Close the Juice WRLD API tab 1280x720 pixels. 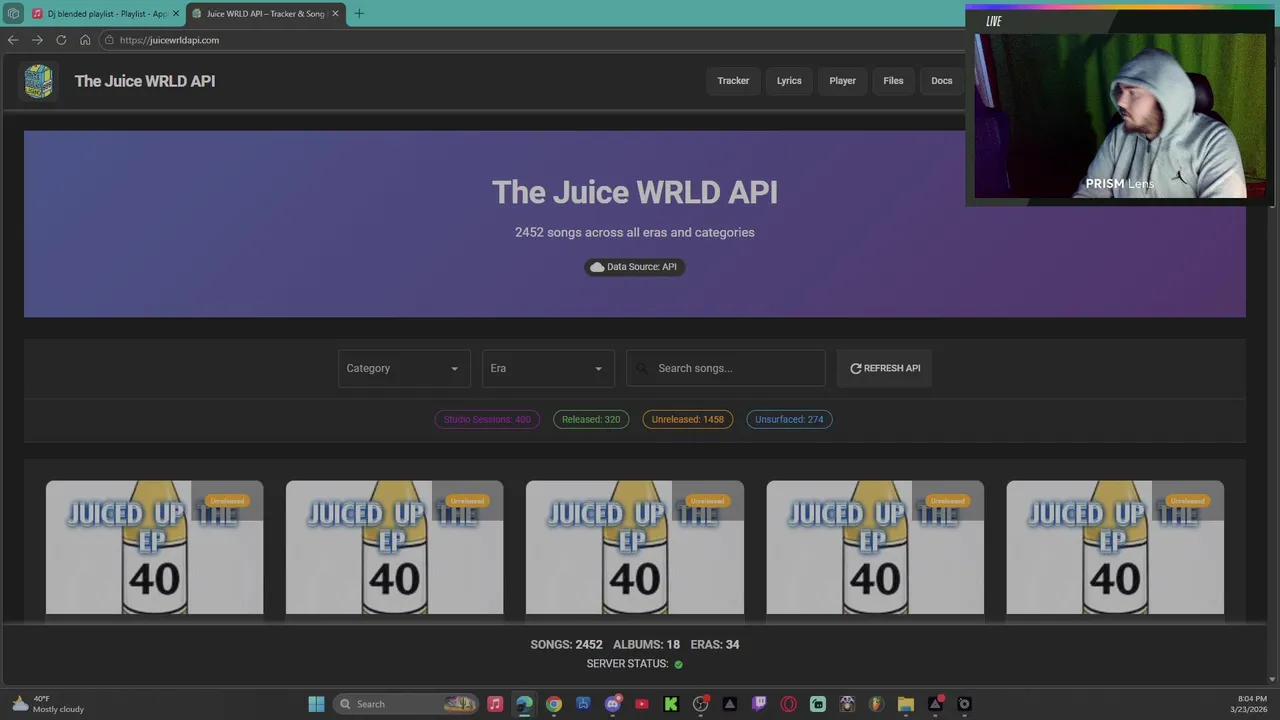[x=335, y=14]
